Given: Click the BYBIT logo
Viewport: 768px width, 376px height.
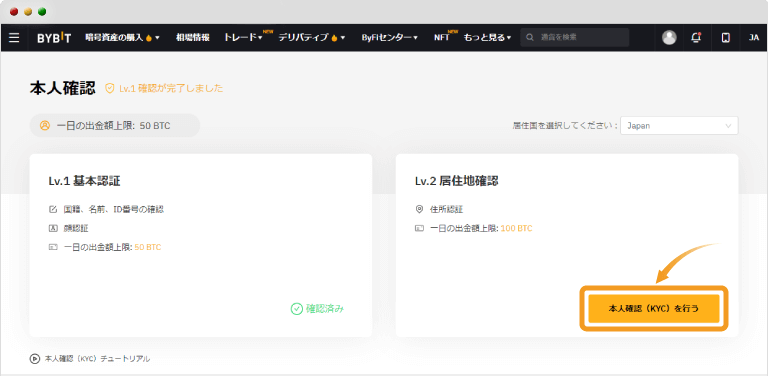Looking at the screenshot, I should pos(54,38).
